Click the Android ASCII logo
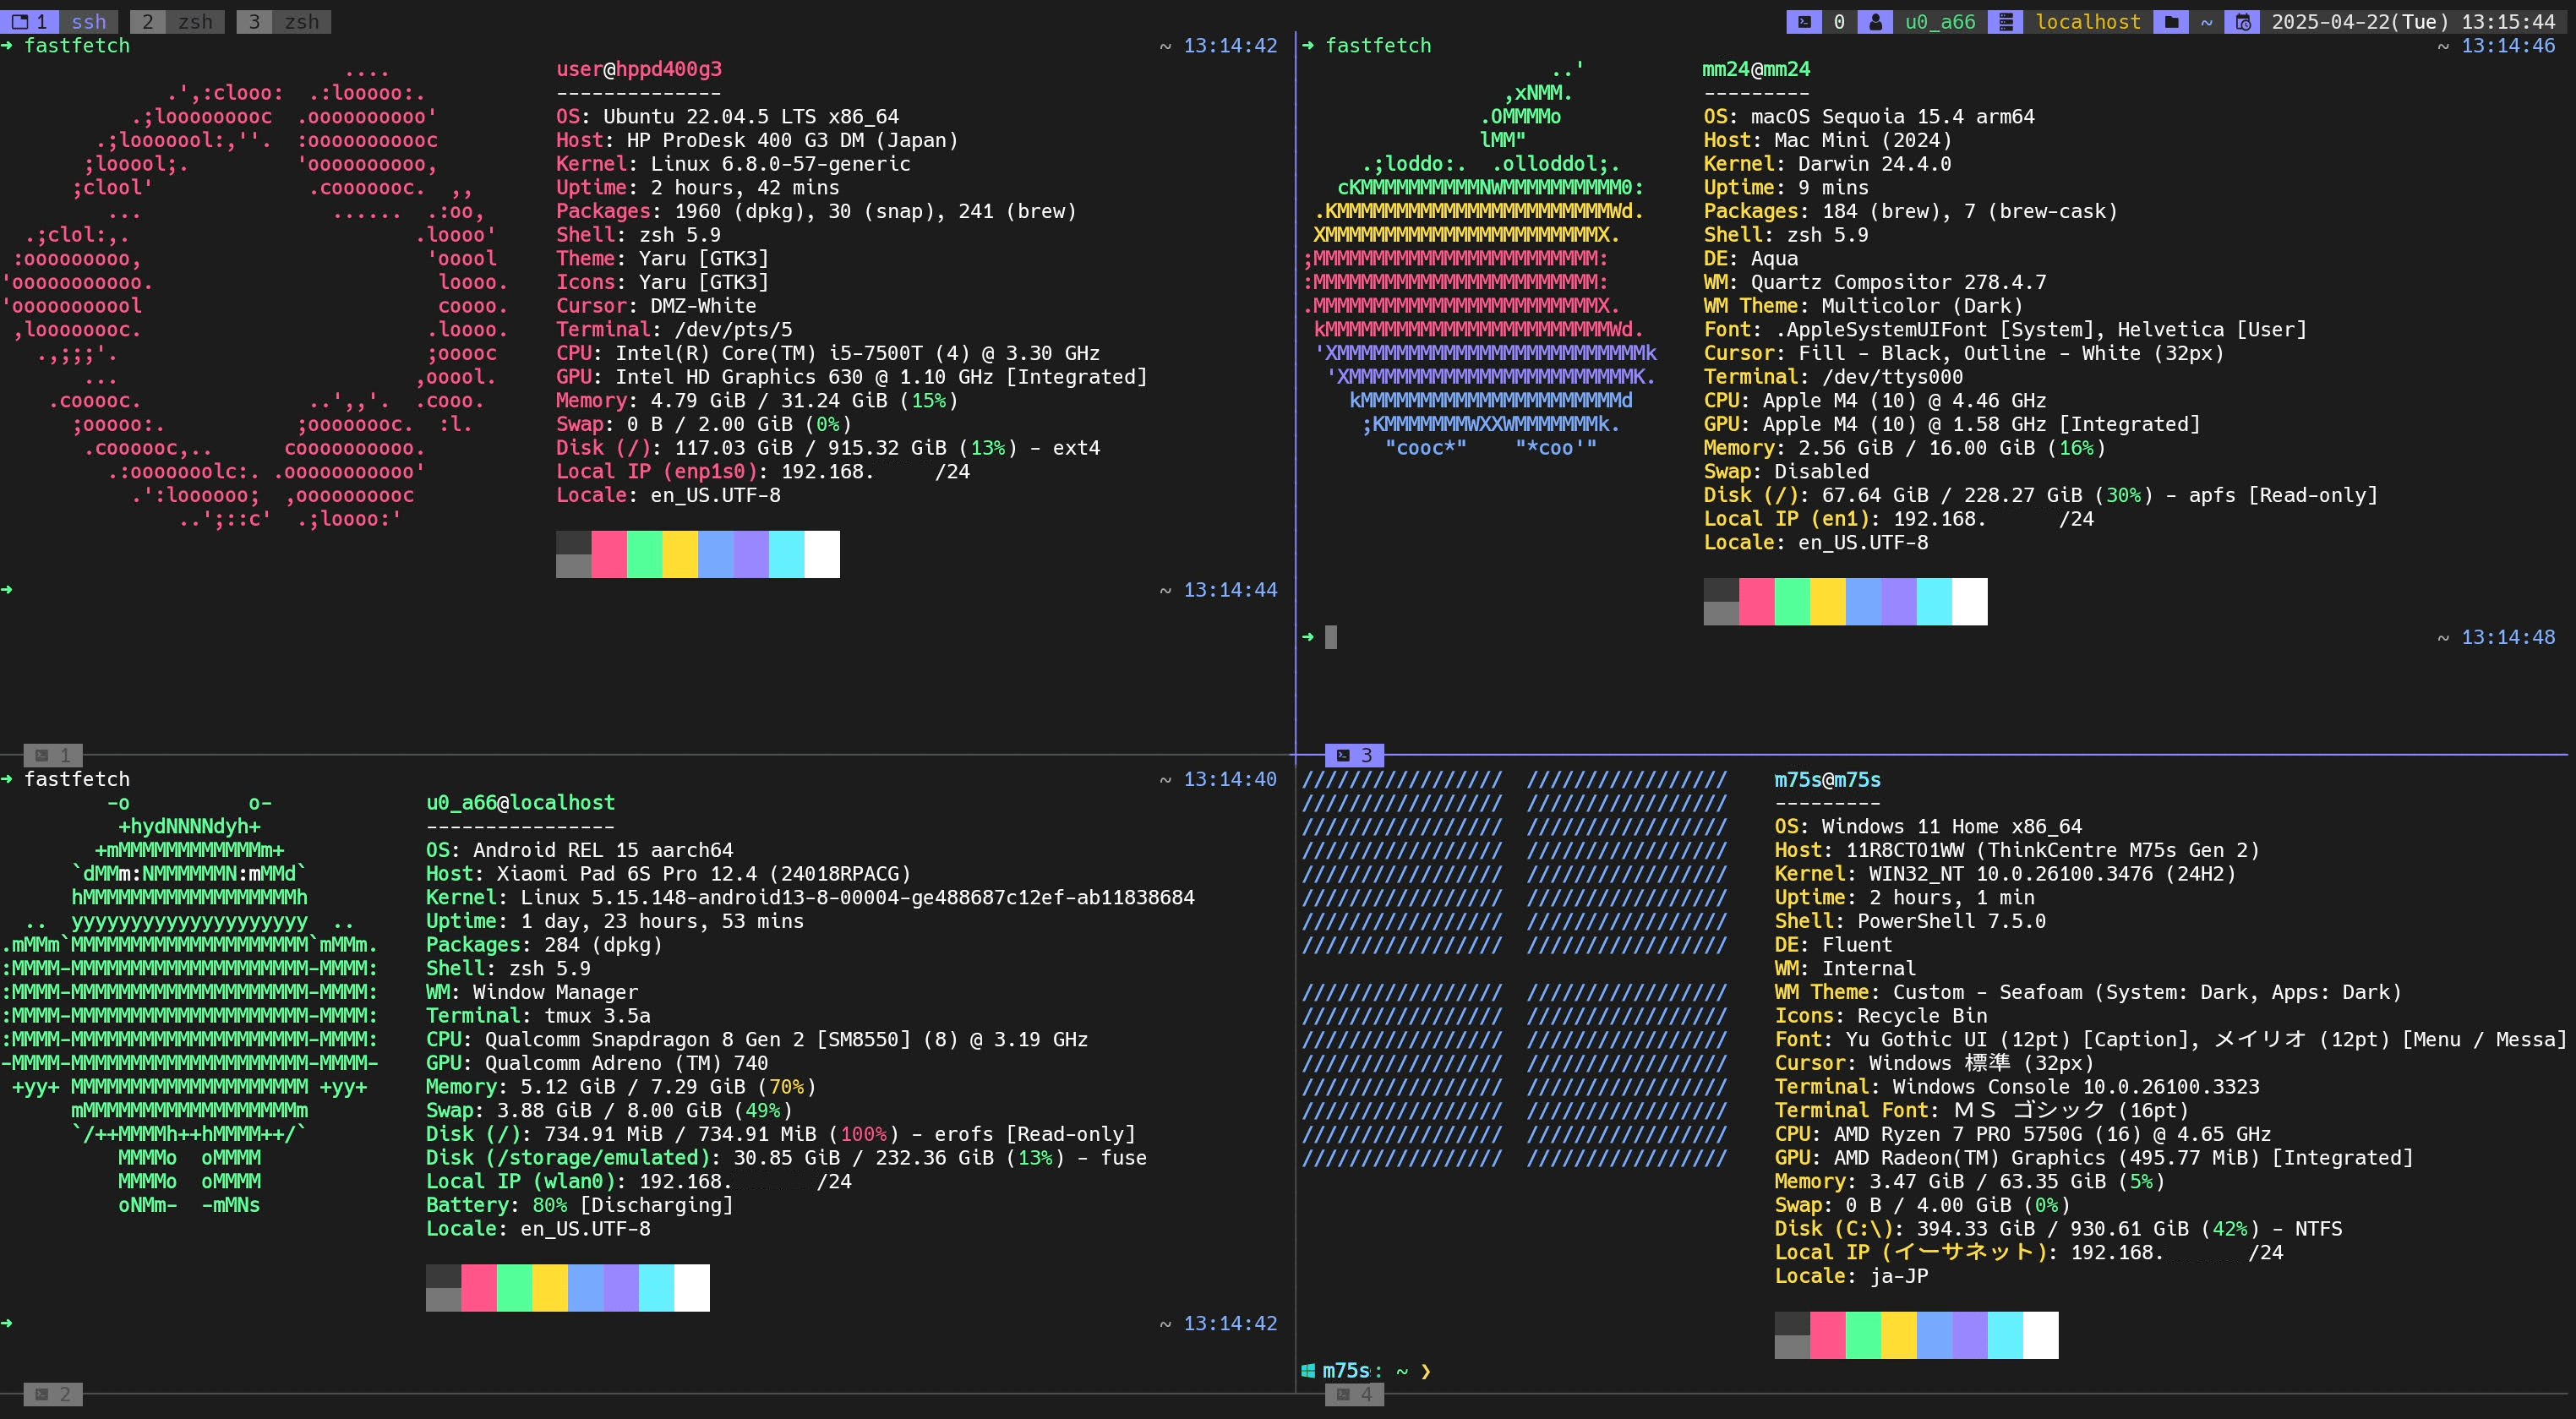This screenshot has width=2576, height=1419. click(190, 1004)
